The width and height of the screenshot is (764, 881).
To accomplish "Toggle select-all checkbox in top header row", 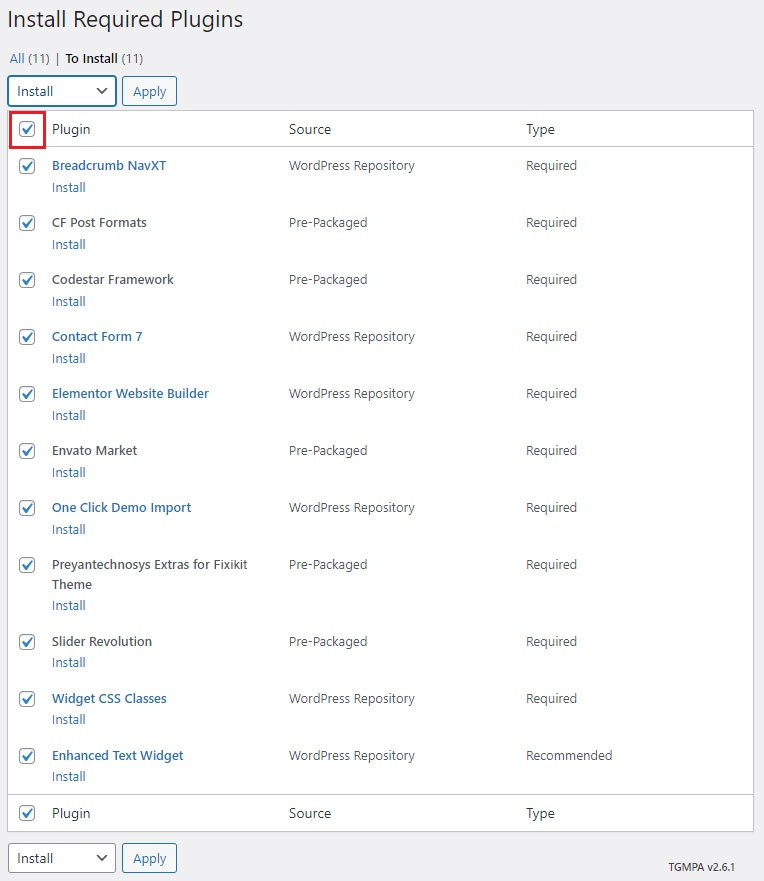I will point(27,129).
